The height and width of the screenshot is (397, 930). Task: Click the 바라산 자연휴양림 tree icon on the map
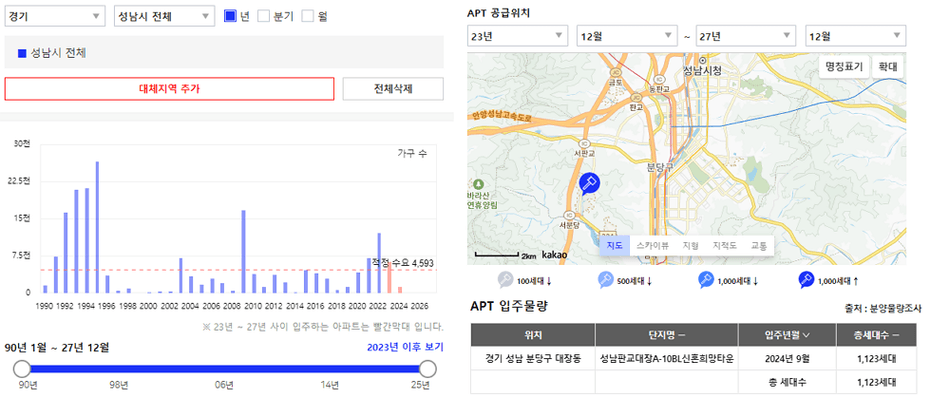click(479, 185)
